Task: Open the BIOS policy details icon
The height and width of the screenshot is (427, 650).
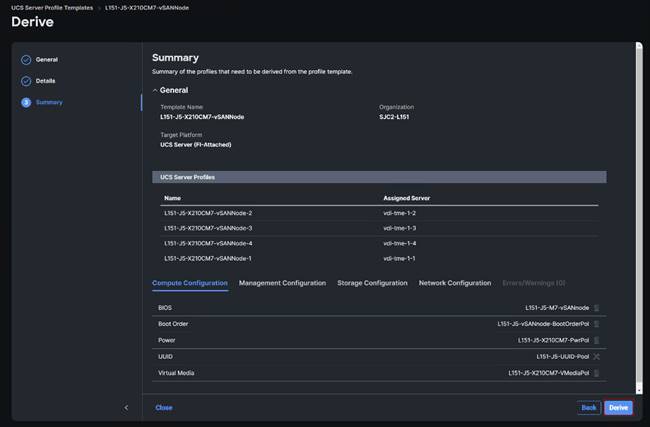Action: click(x=597, y=308)
